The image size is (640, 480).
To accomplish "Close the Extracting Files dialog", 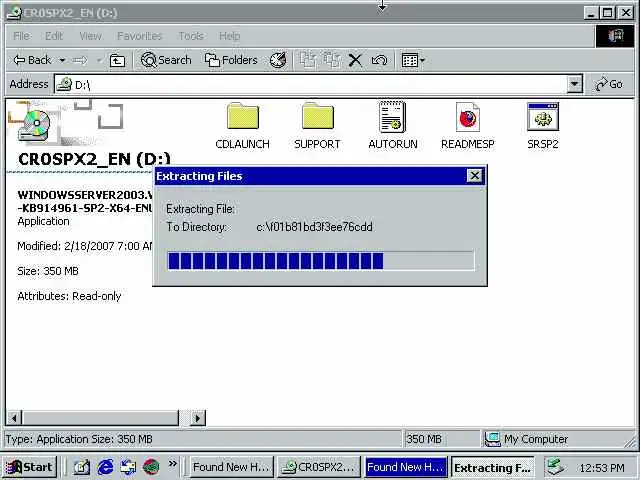I will tap(474, 176).
